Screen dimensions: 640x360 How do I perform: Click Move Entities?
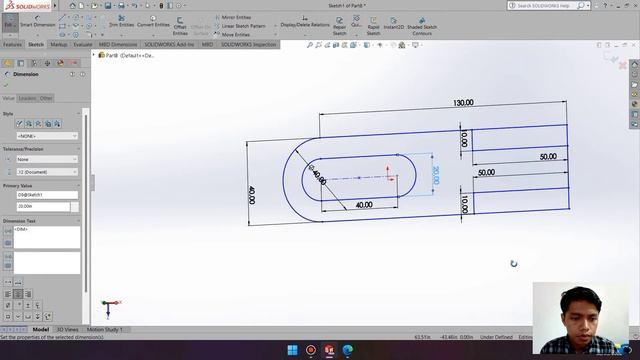[x=232, y=35]
